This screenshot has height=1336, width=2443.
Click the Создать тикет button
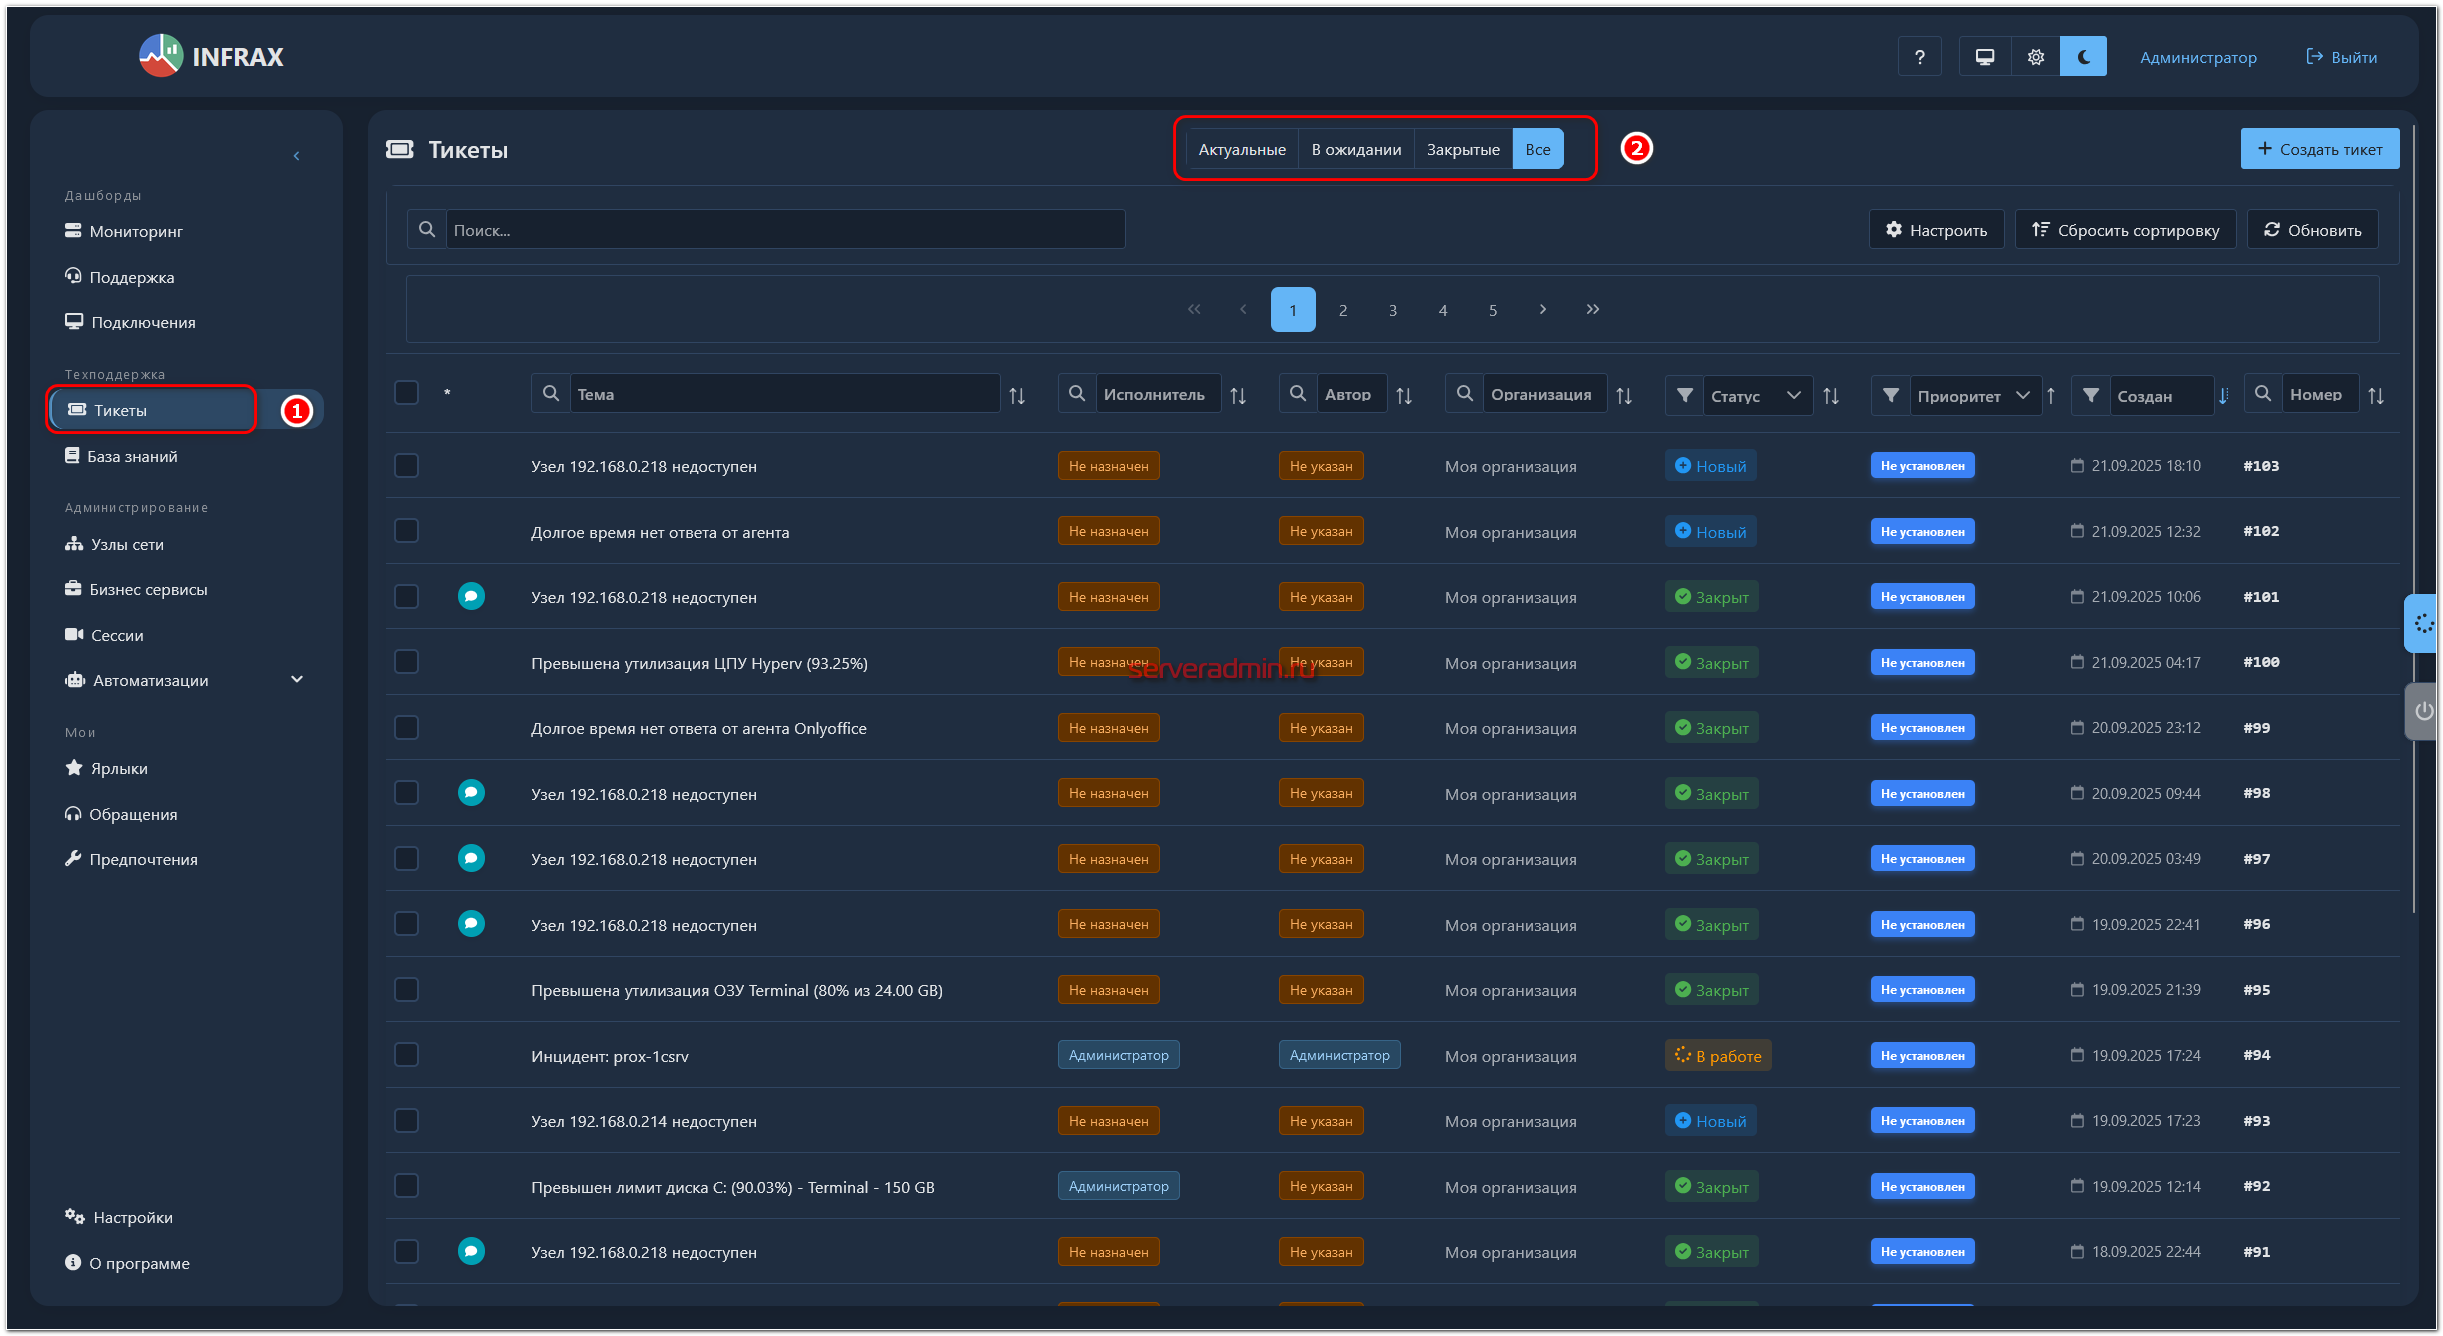coord(2319,149)
